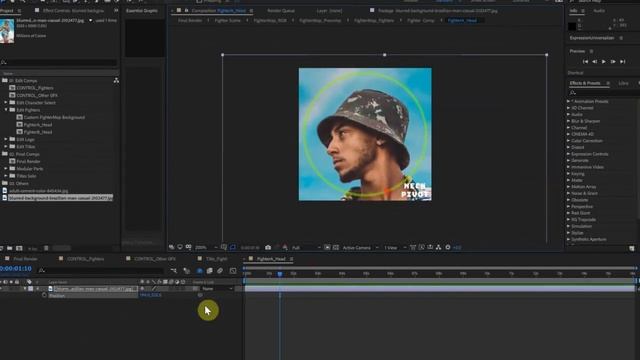
Task: Toggle frame blending switch in timeline
Action: [209, 271]
